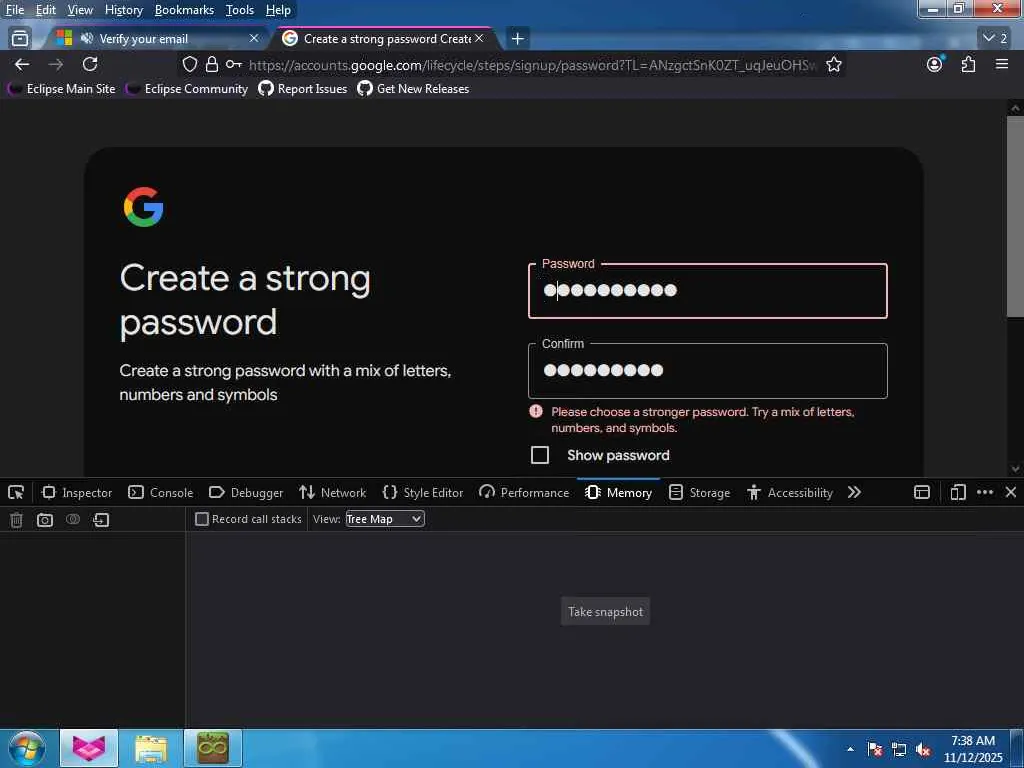Screen dimensions: 1024x768
Task: View site security lock info
Action: tap(212, 64)
